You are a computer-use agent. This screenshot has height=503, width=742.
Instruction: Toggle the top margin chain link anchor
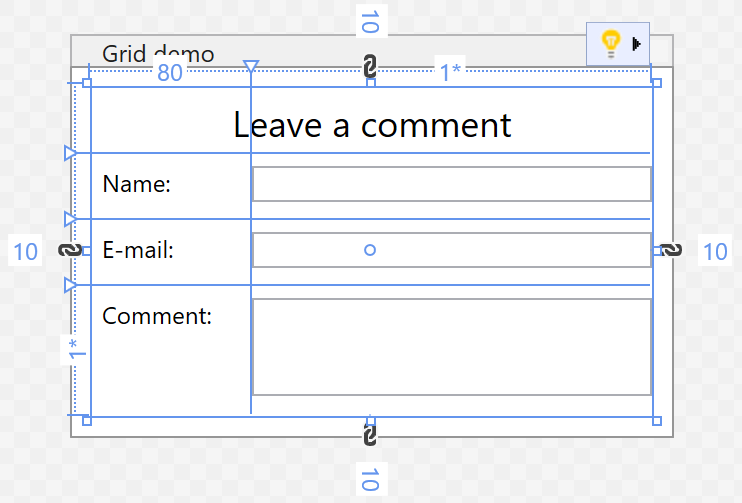(x=369, y=67)
